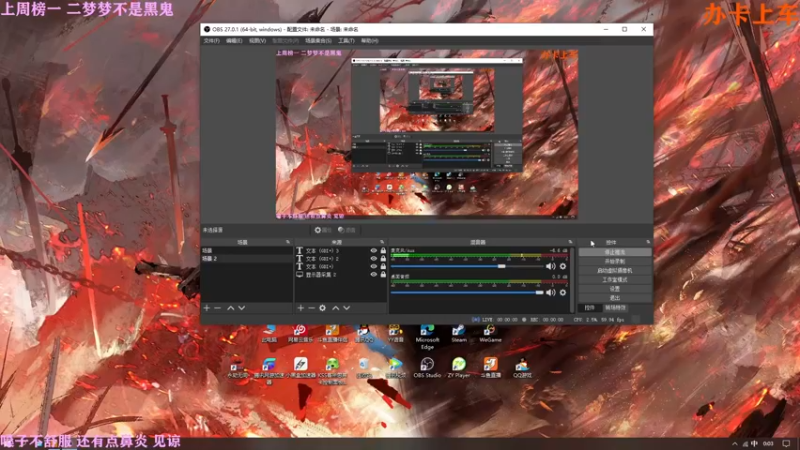Open WeGame desktop shortcut
This screenshot has height=450, width=800.
490,333
